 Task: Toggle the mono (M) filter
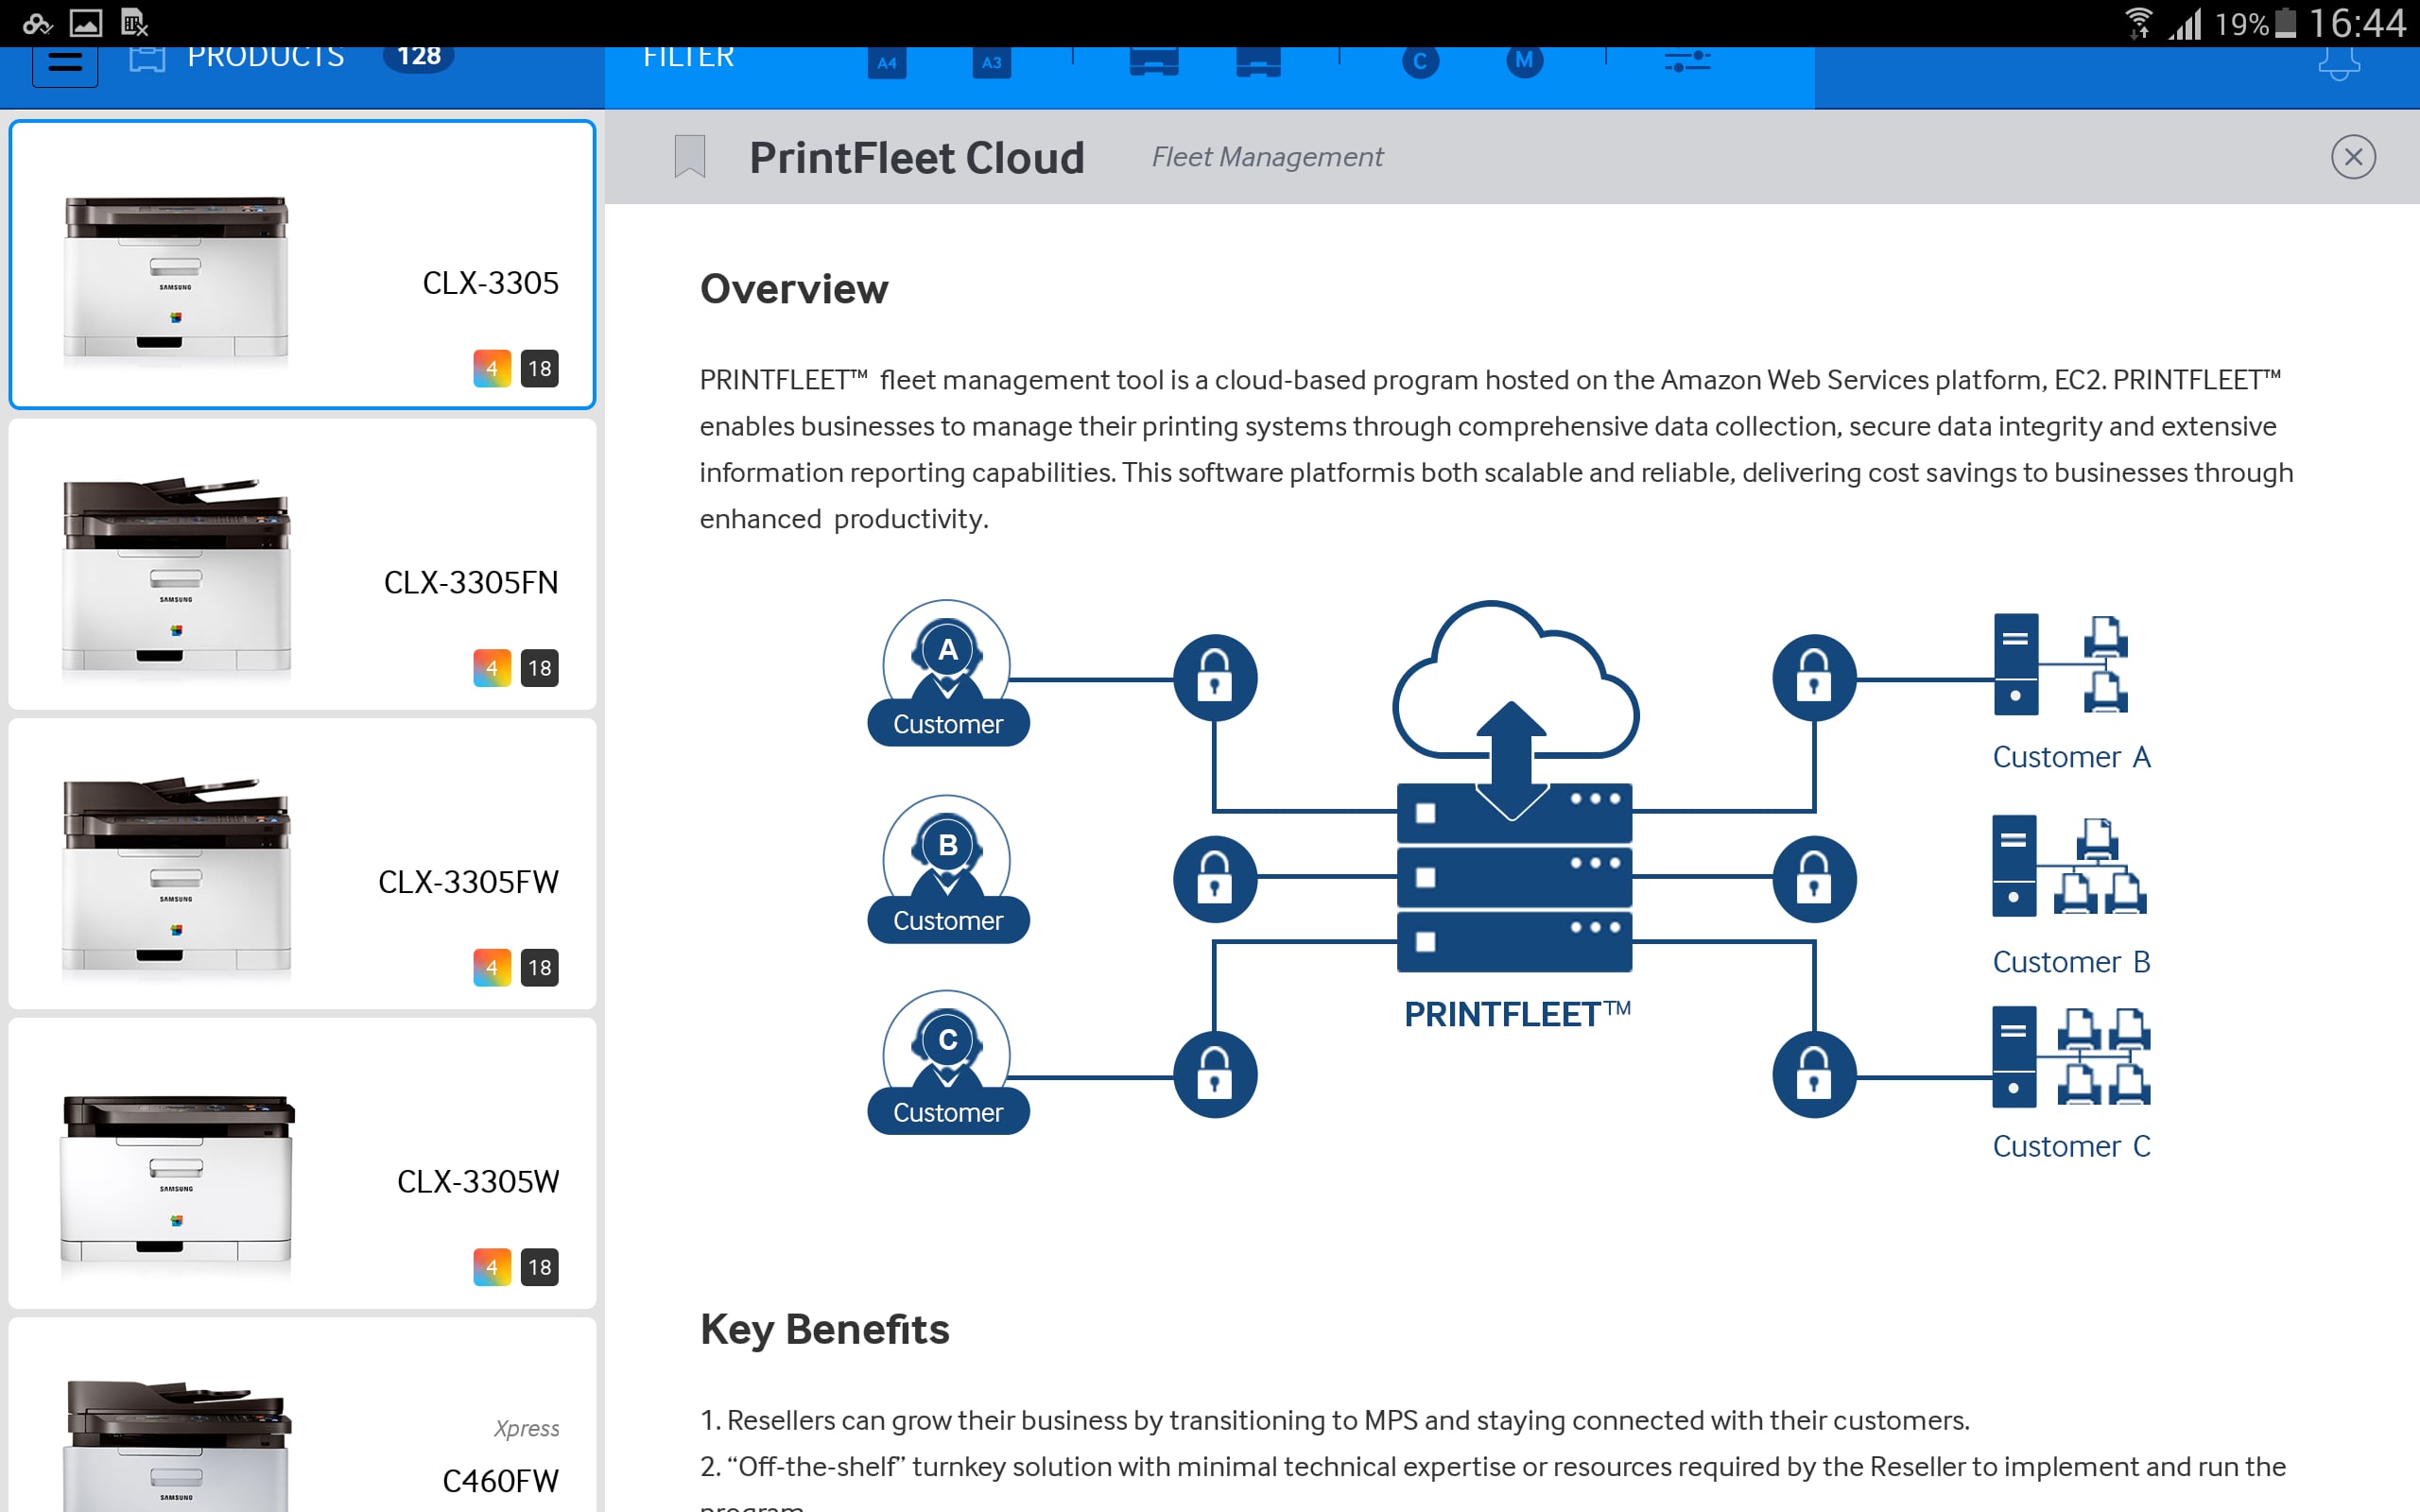point(1524,62)
